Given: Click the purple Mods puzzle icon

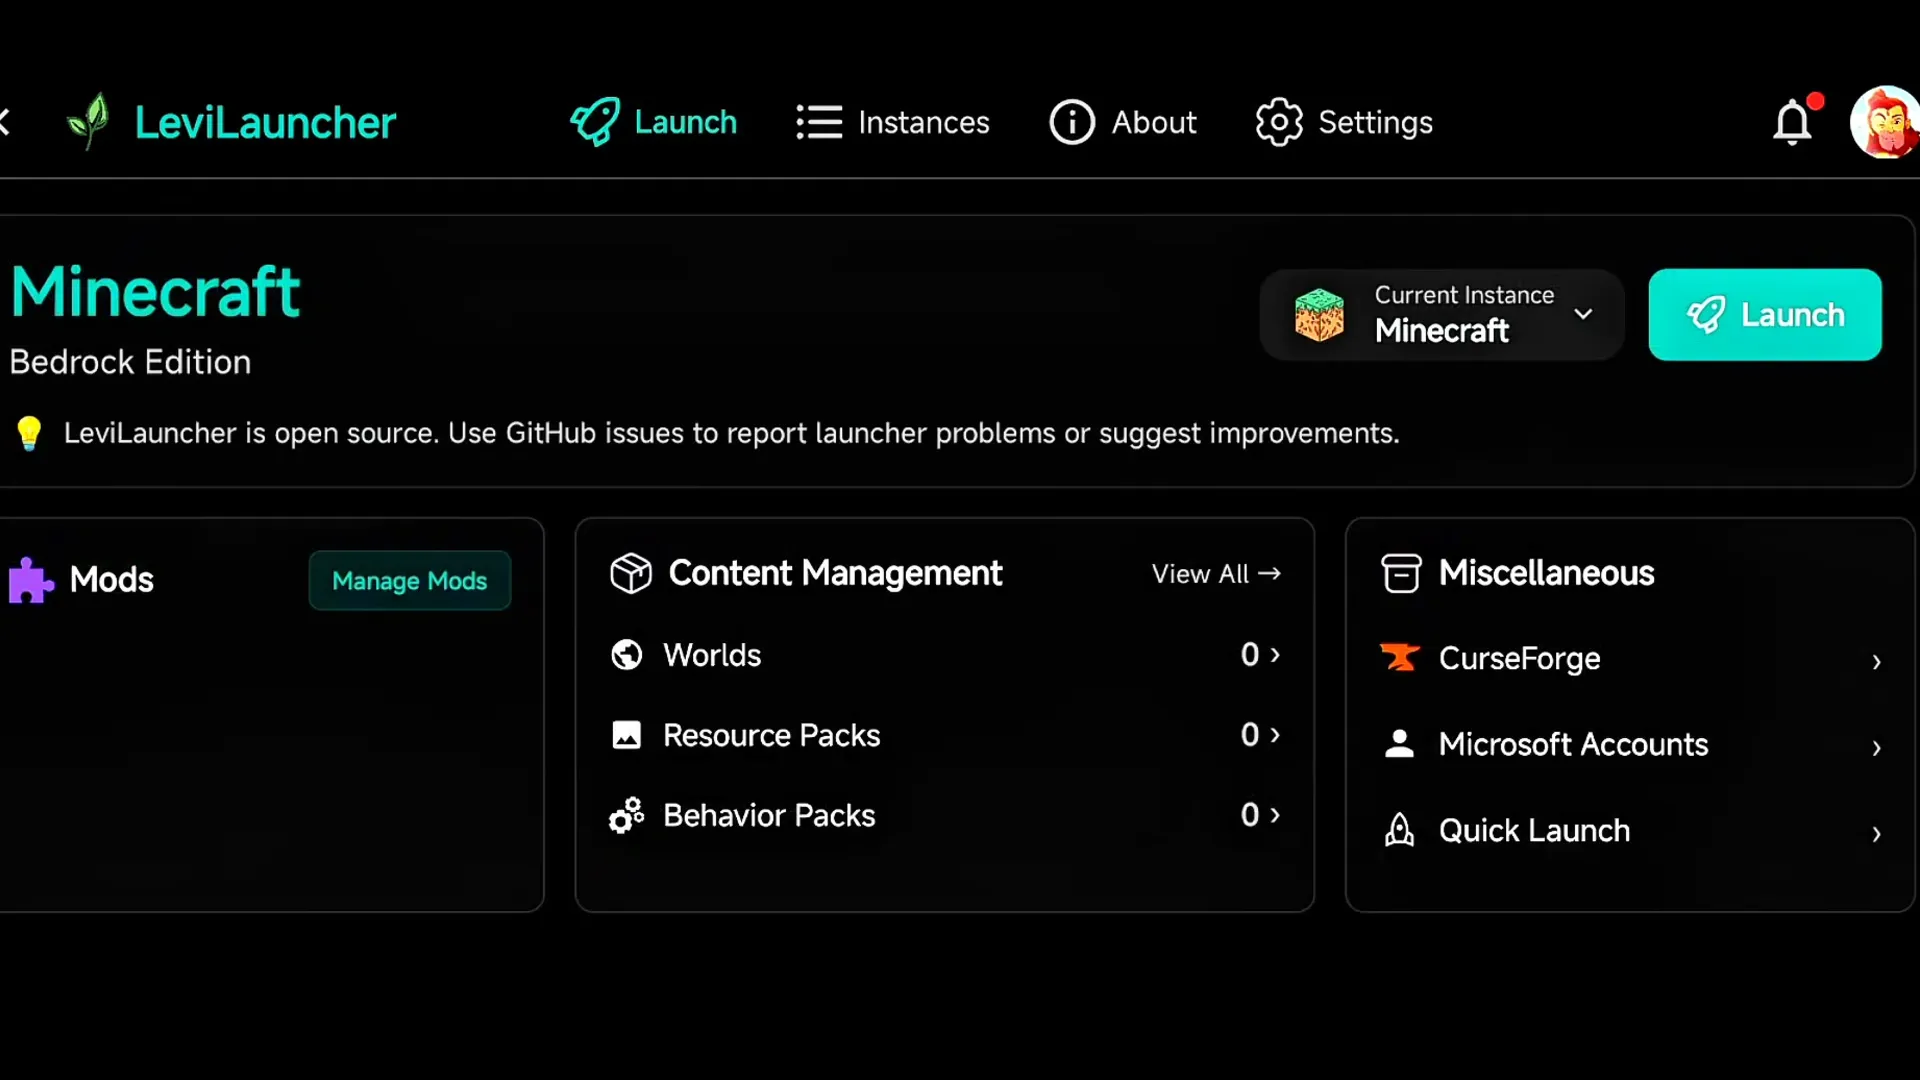Looking at the screenshot, I should [31, 580].
